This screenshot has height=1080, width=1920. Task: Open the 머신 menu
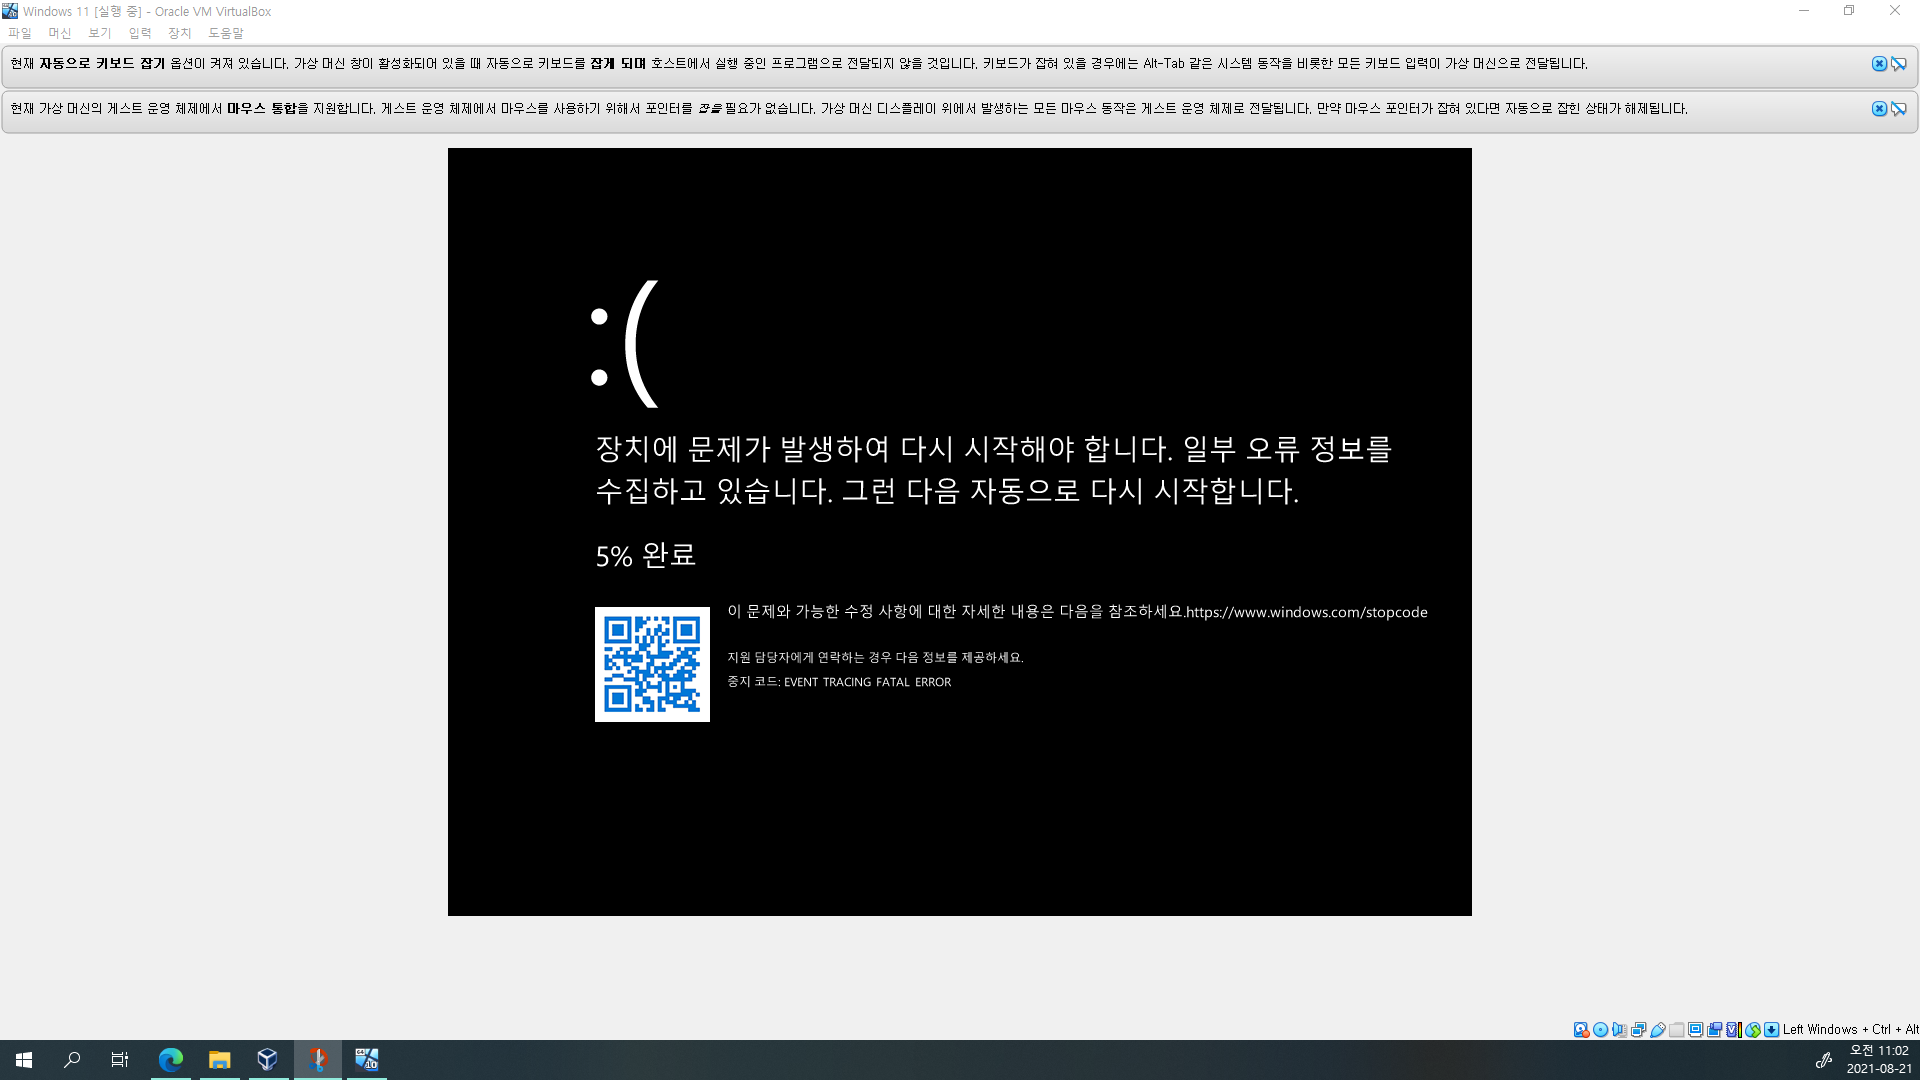60,33
